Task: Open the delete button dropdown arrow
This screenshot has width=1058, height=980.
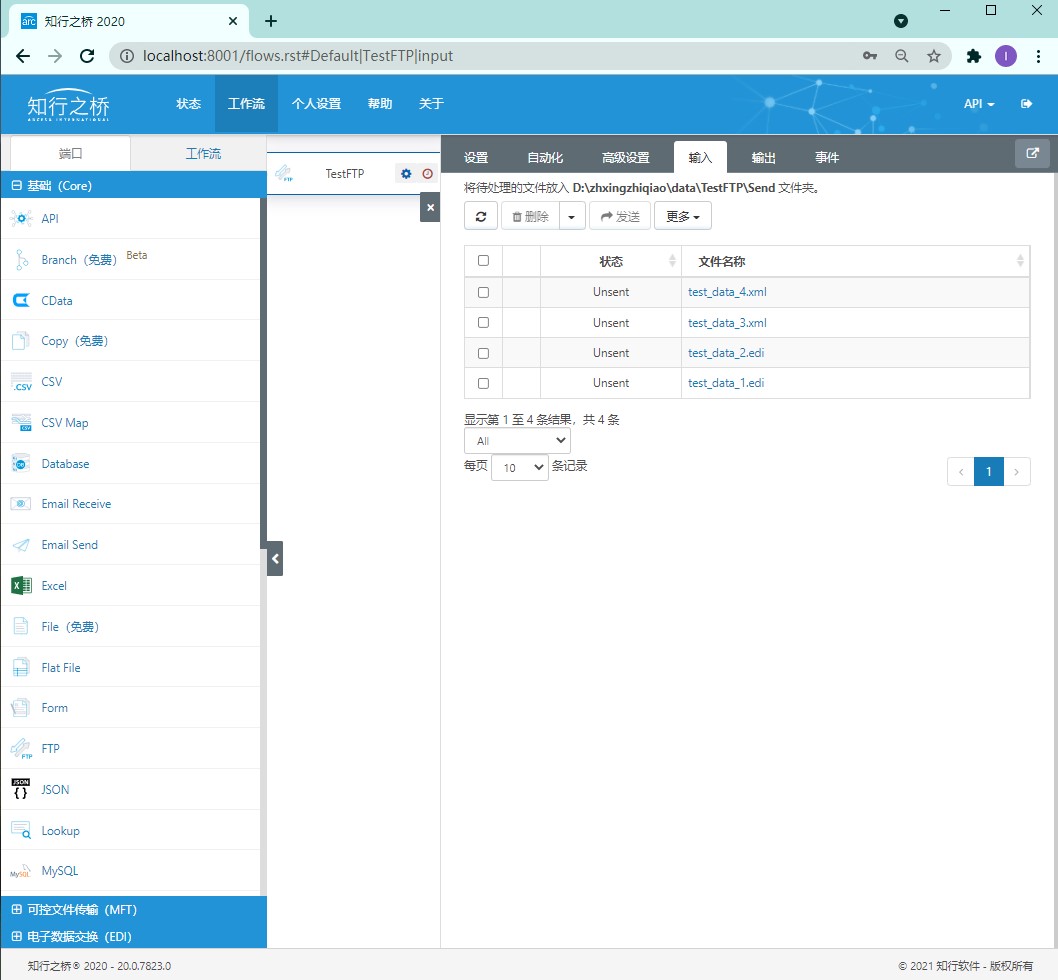Action: 572,217
